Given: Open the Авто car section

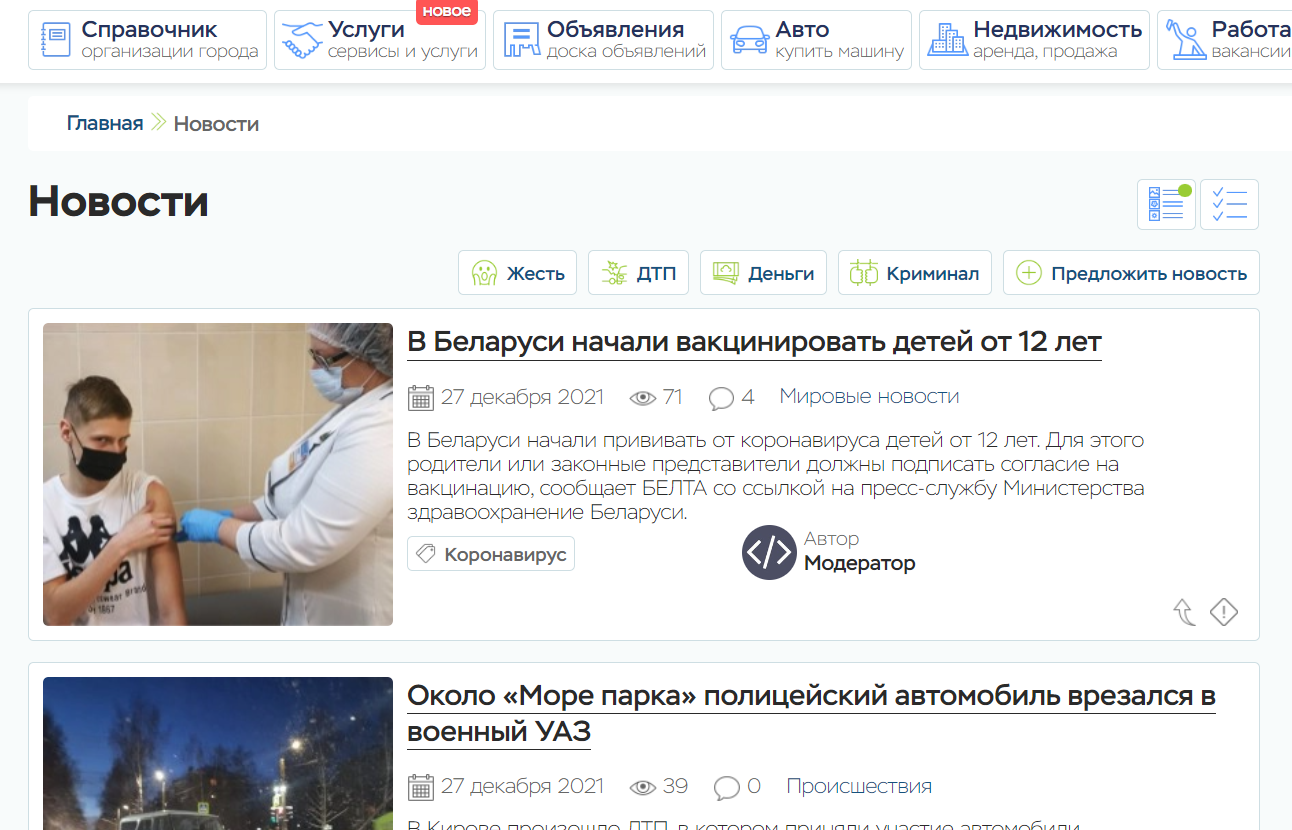Looking at the screenshot, I should [x=816, y=40].
